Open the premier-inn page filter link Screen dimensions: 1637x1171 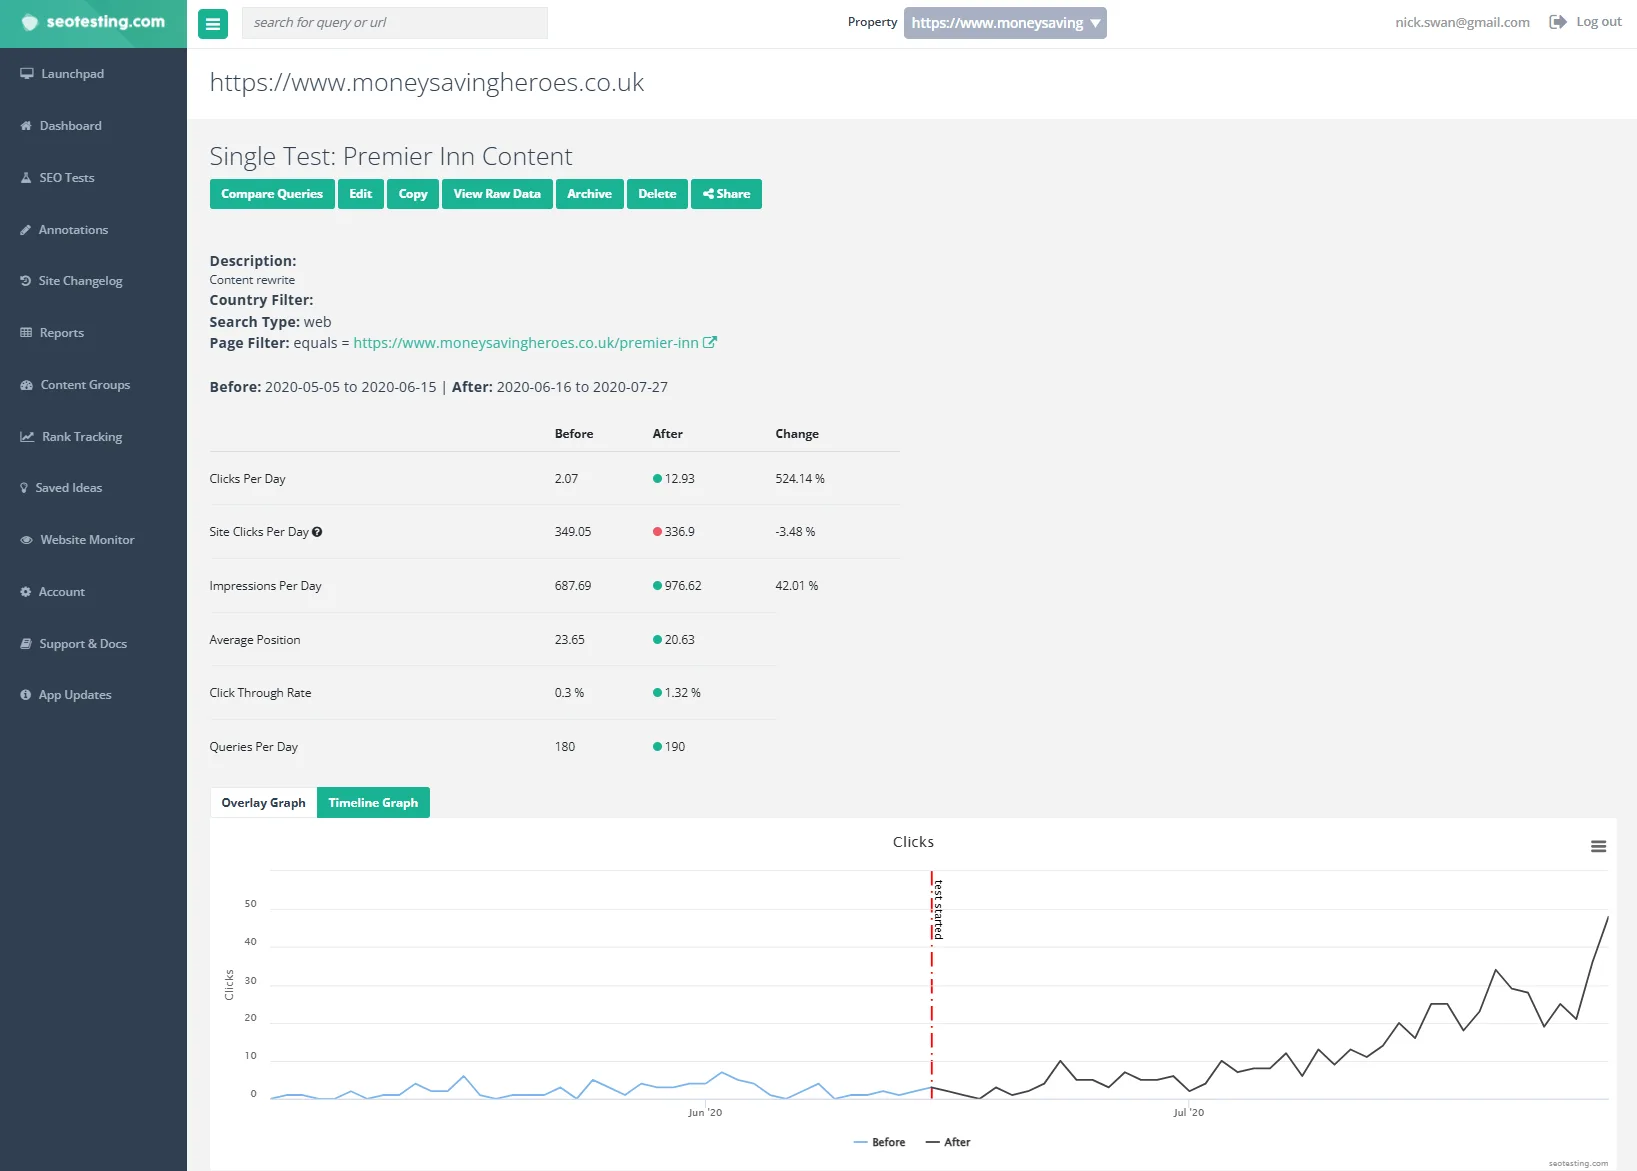pos(525,343)
